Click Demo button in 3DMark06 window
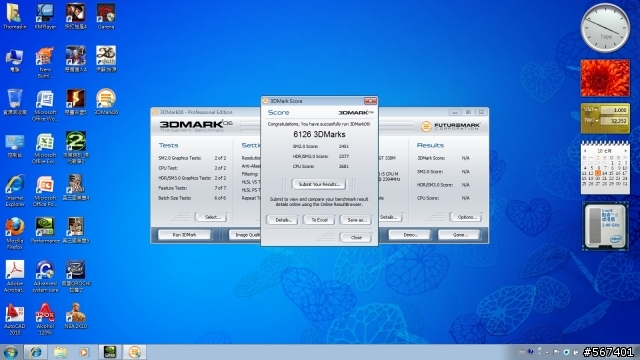Screen dimensions: 640x360 [409, 235]
